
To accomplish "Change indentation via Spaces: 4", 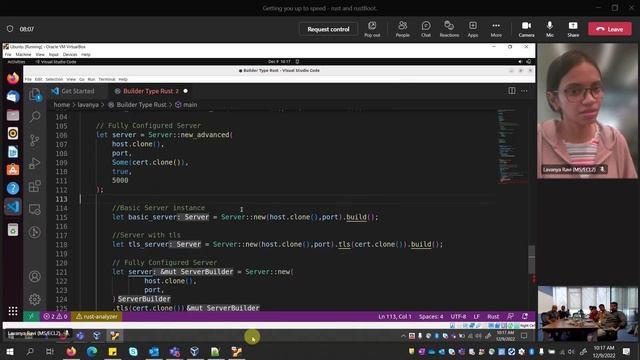I will pyautogui.click(x=431, y=316).
